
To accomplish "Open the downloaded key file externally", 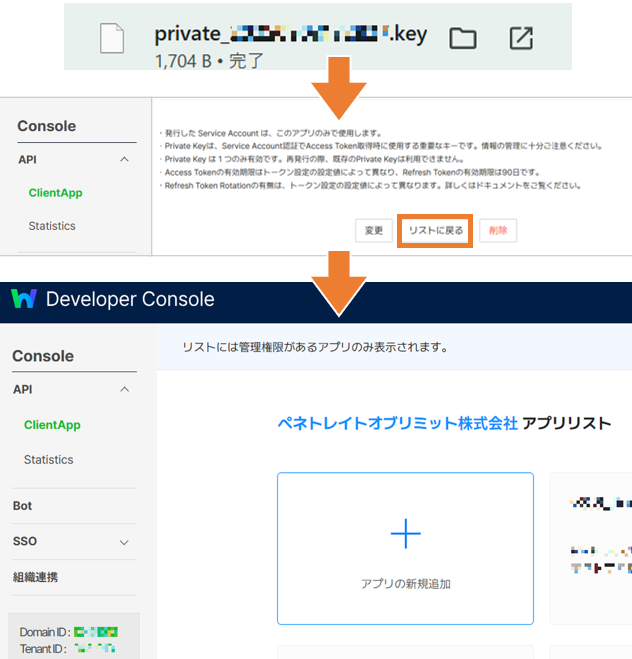I will click(520, 39).
